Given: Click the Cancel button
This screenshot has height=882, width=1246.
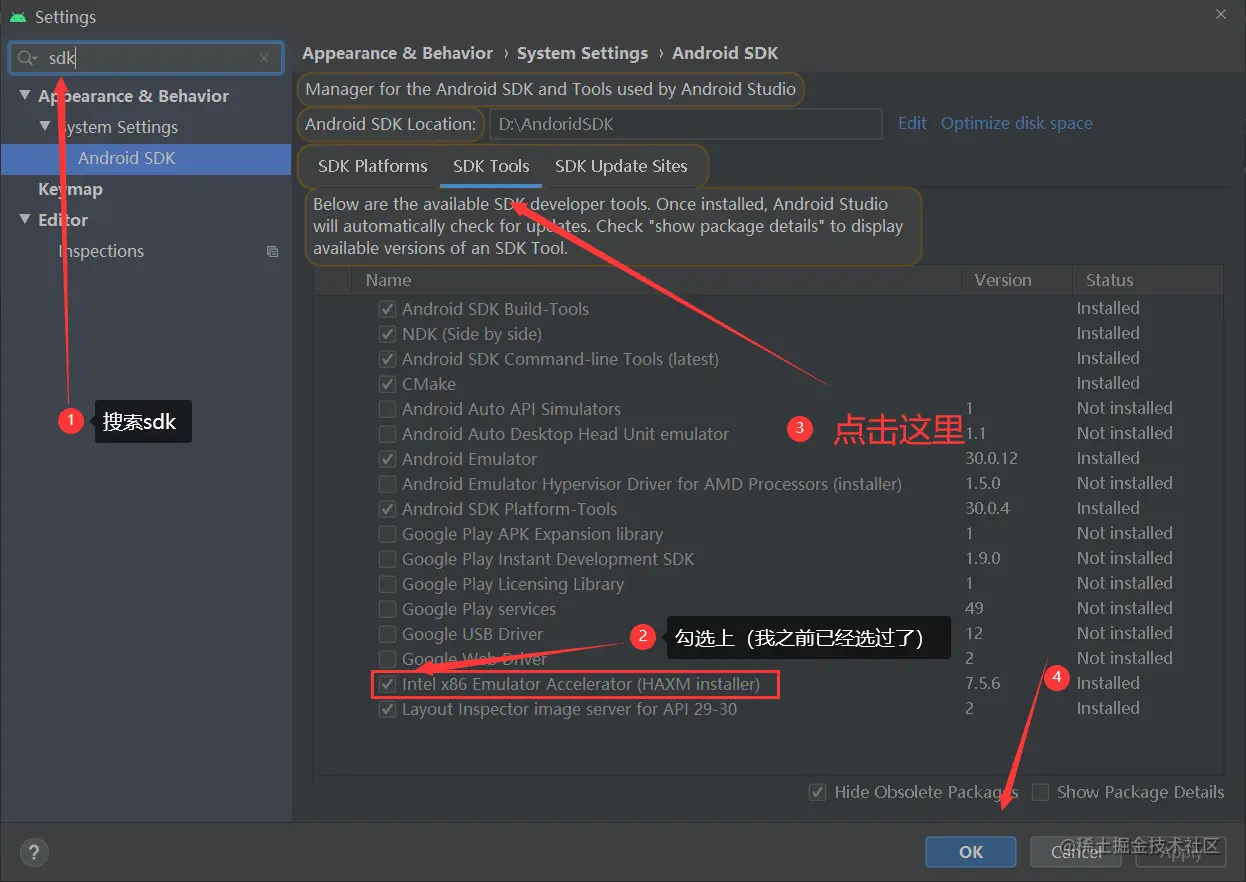Looking at the screenshot, I should pos(1077,852).
